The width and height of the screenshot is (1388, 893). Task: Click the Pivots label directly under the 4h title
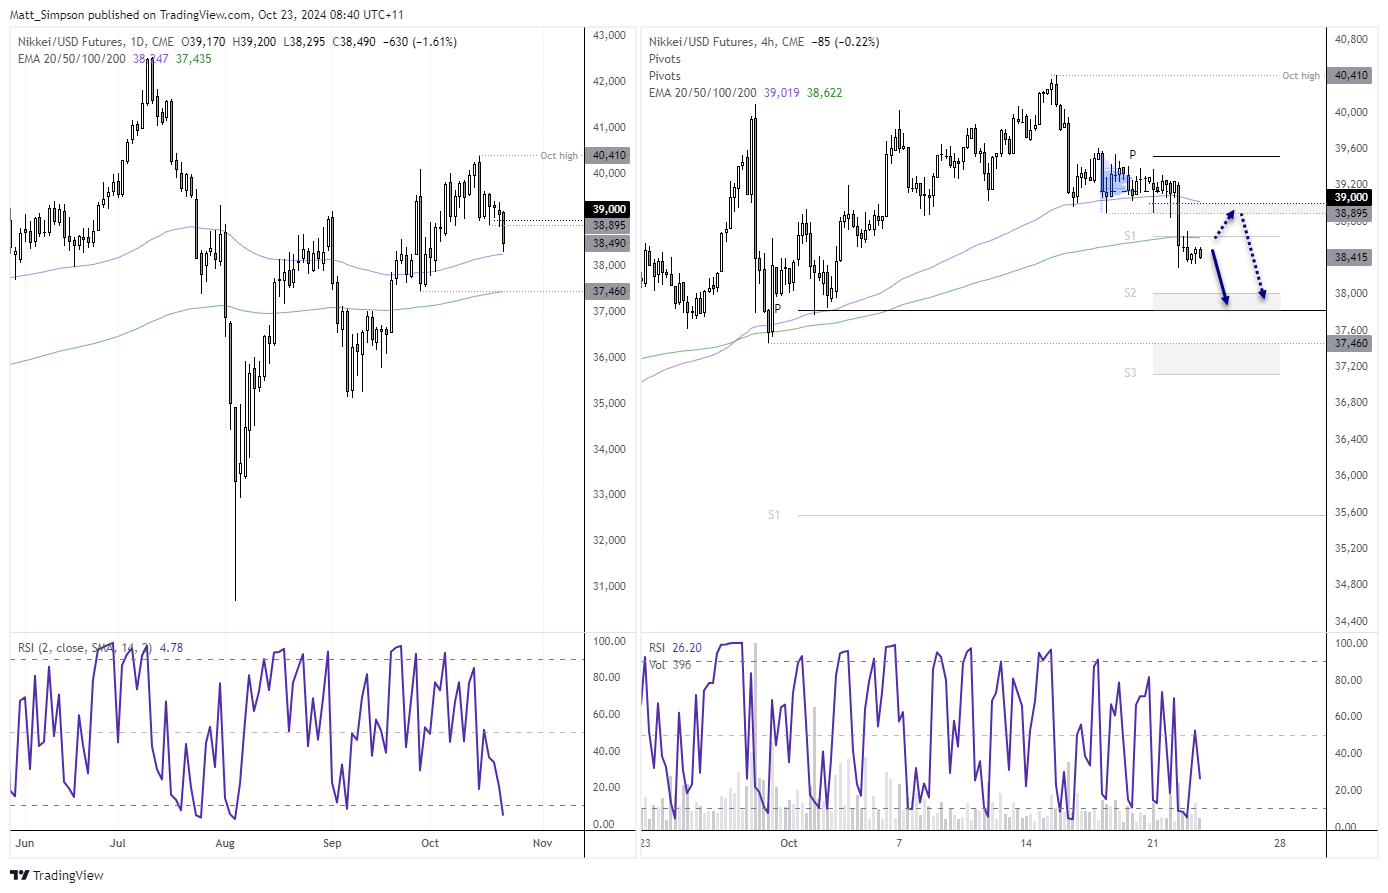pos(664,59)
